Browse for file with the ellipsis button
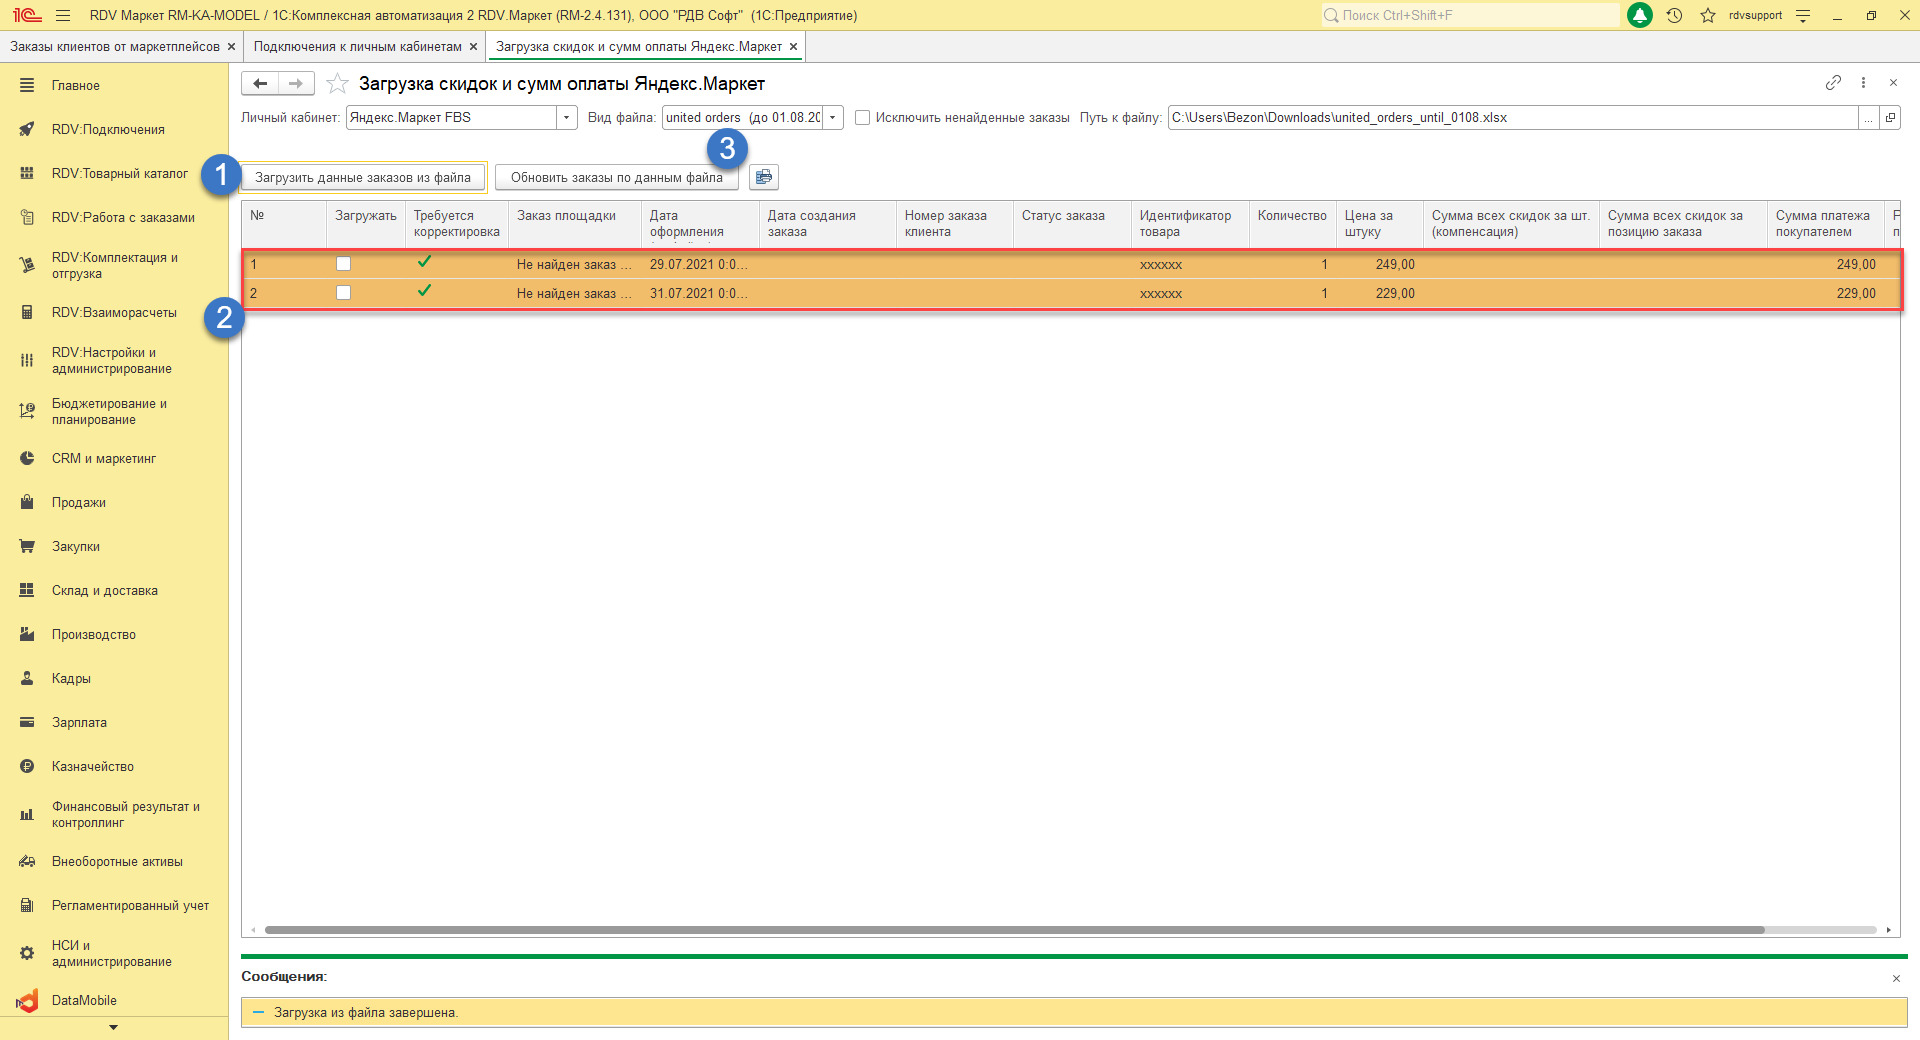This screenshot has width=1920, height=1040. coord(1868,118)
